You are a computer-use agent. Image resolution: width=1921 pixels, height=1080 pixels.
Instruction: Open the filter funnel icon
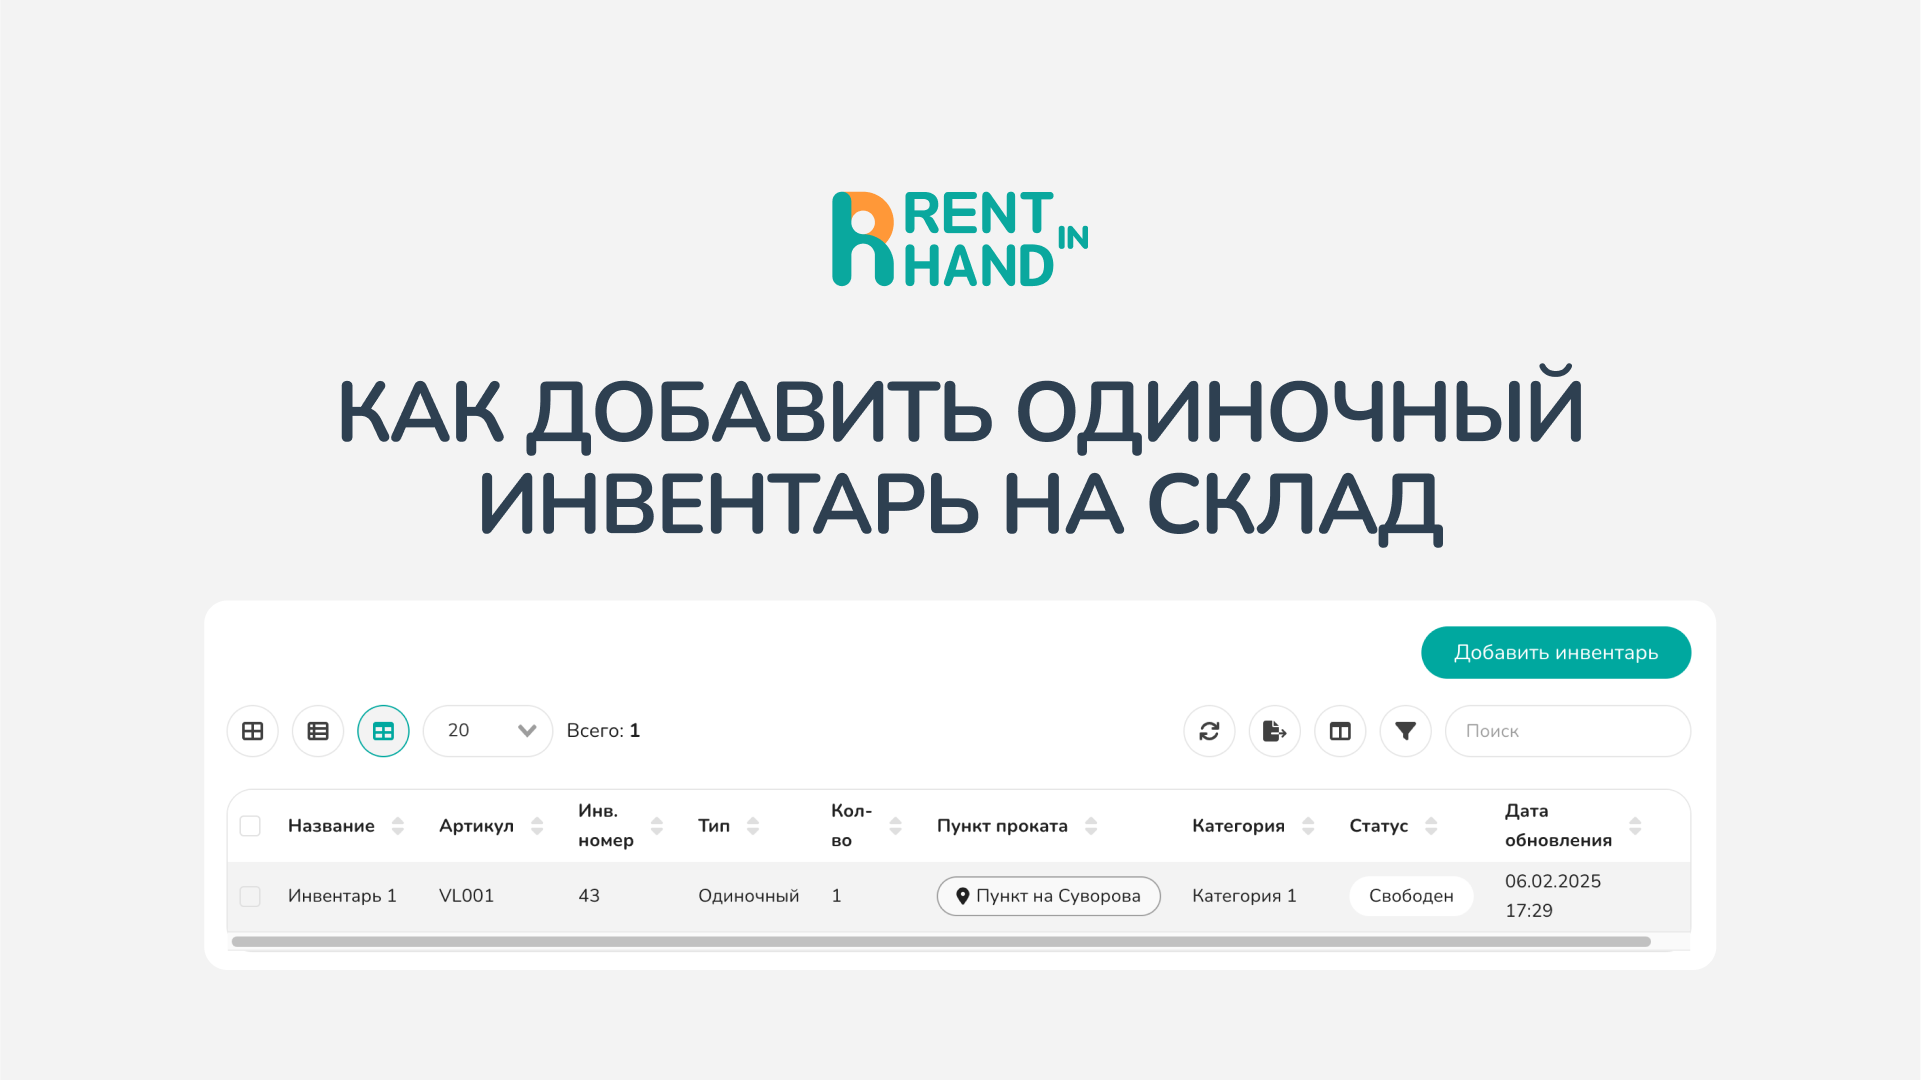pyautogui.click(x=1406, y=731)
